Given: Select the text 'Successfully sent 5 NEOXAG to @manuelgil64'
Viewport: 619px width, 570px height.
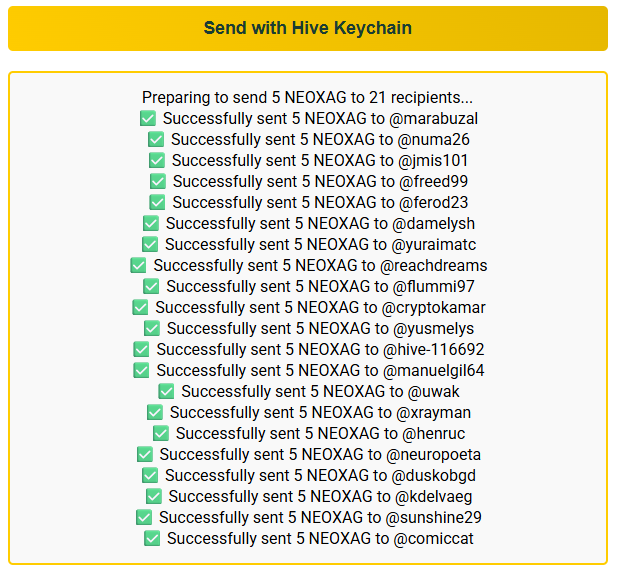Looking at the screenshot, I should [x=320, y=370].
